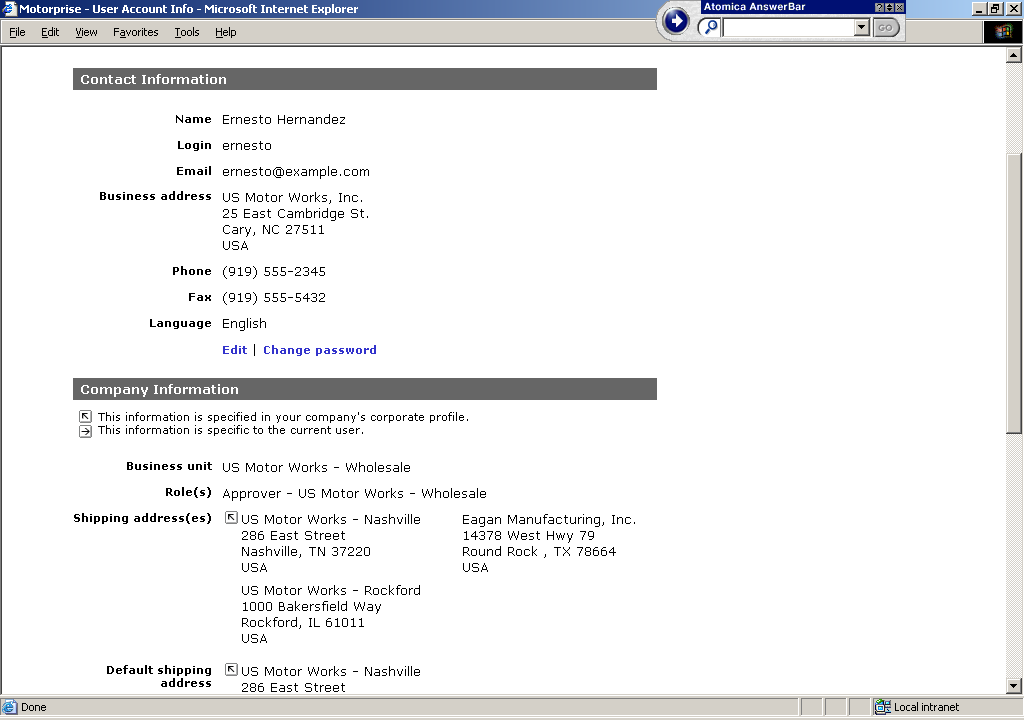Image resolution: width=1024 pixels, height=720 pixels.
Task: Click the current user legend arrow icon
Action: tap(86, 431)
